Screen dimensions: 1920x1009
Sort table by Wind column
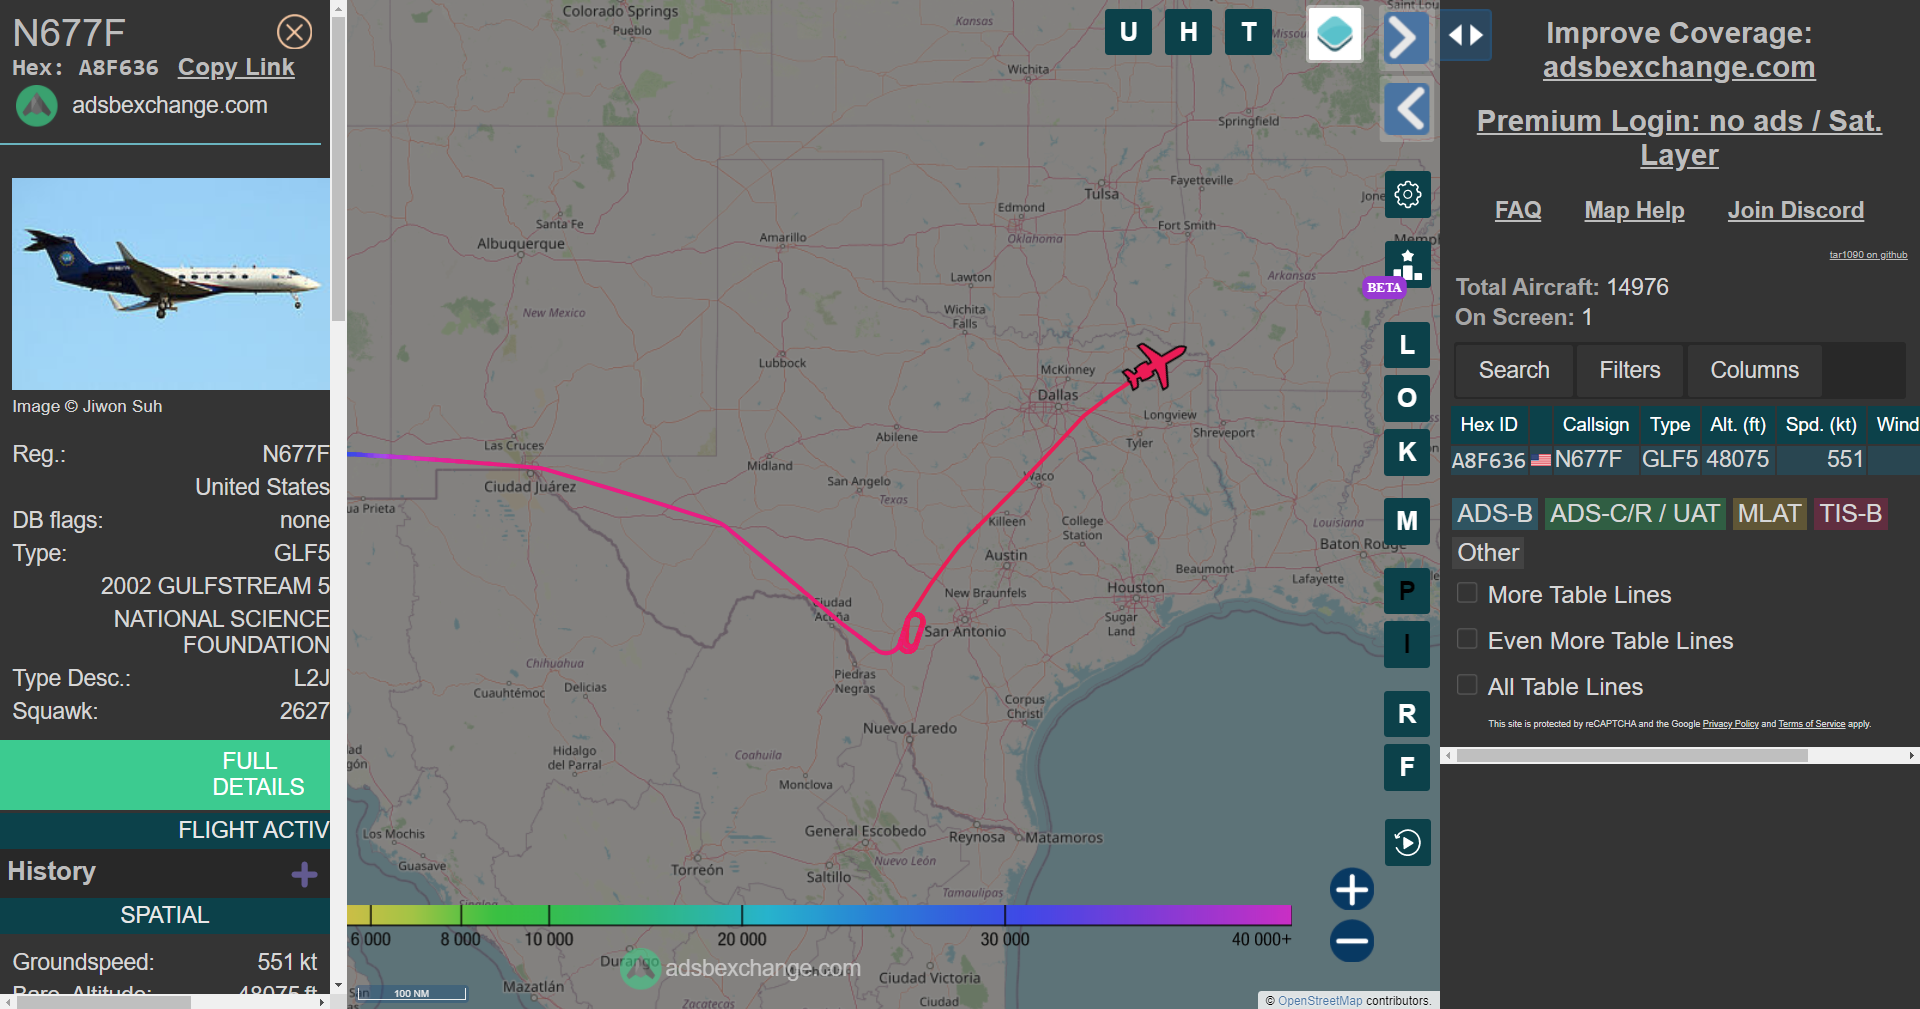pos(1896,425)
